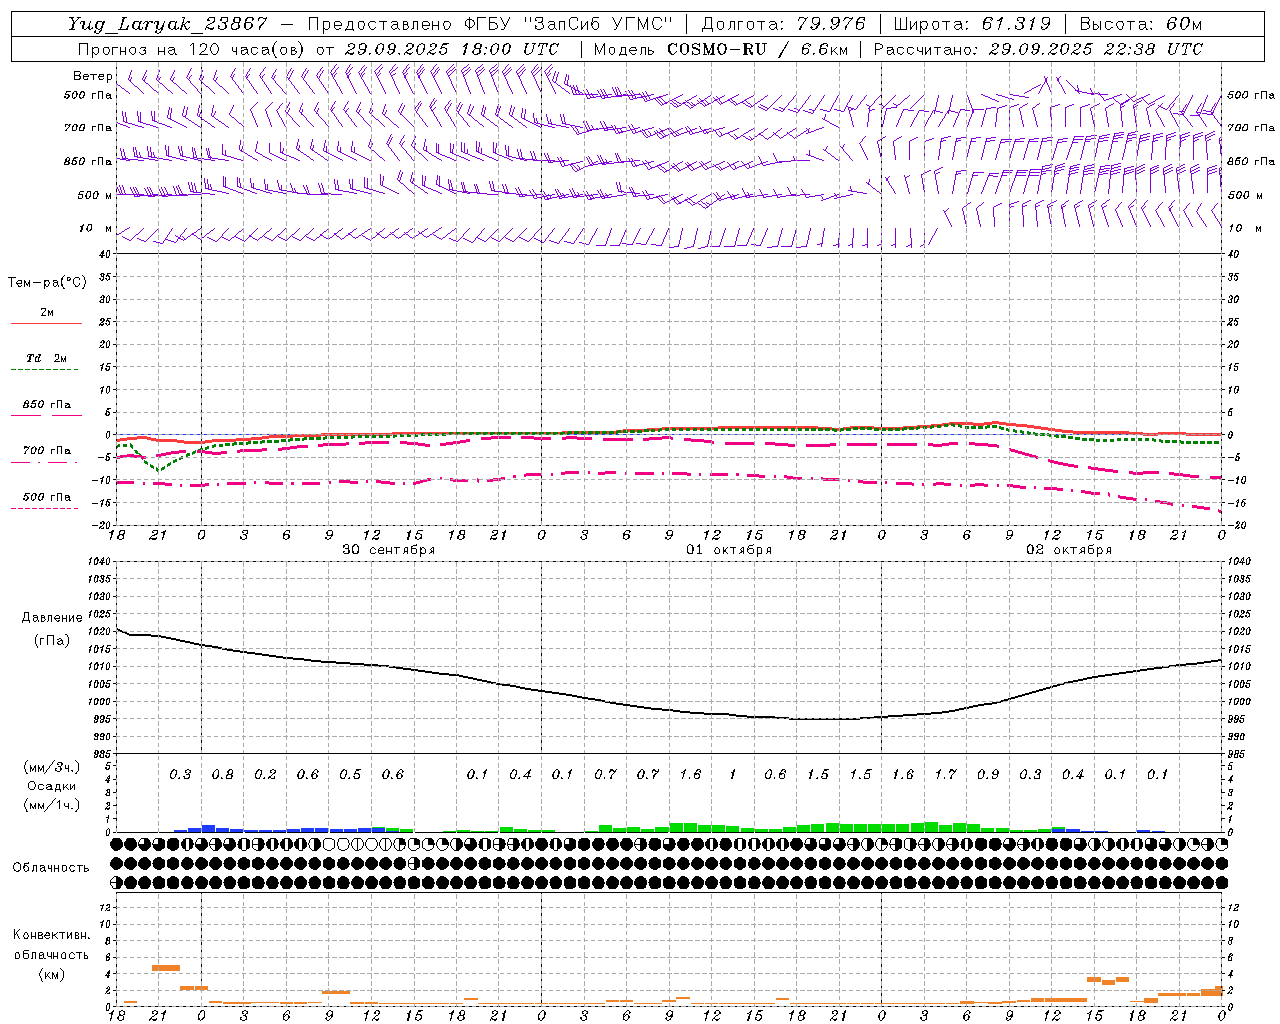The height and width of the screenshot is (1024, 1280).
Task: Select the 'Долгота: 79.976' longitude text
Action: (783, 24)
